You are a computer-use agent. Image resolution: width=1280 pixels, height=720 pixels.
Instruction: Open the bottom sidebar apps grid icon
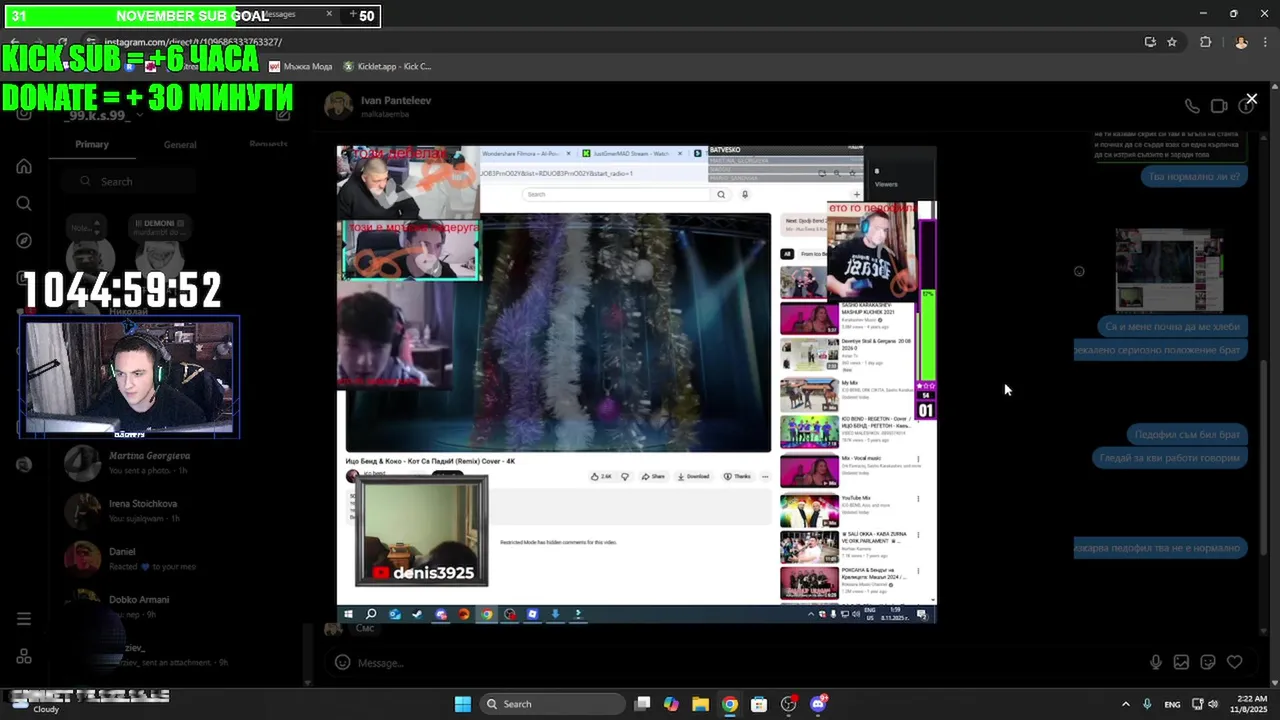tap(24, 657)
